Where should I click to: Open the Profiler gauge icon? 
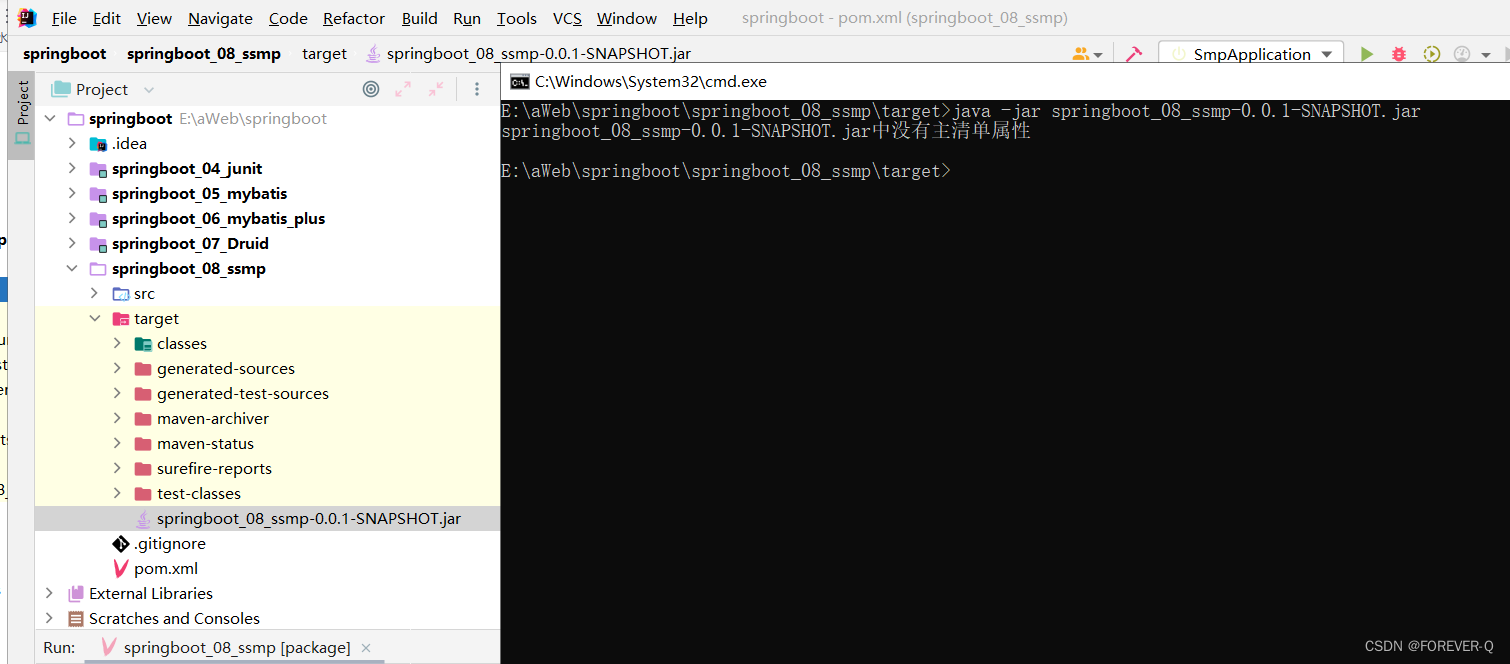[x=1461, y=54]
